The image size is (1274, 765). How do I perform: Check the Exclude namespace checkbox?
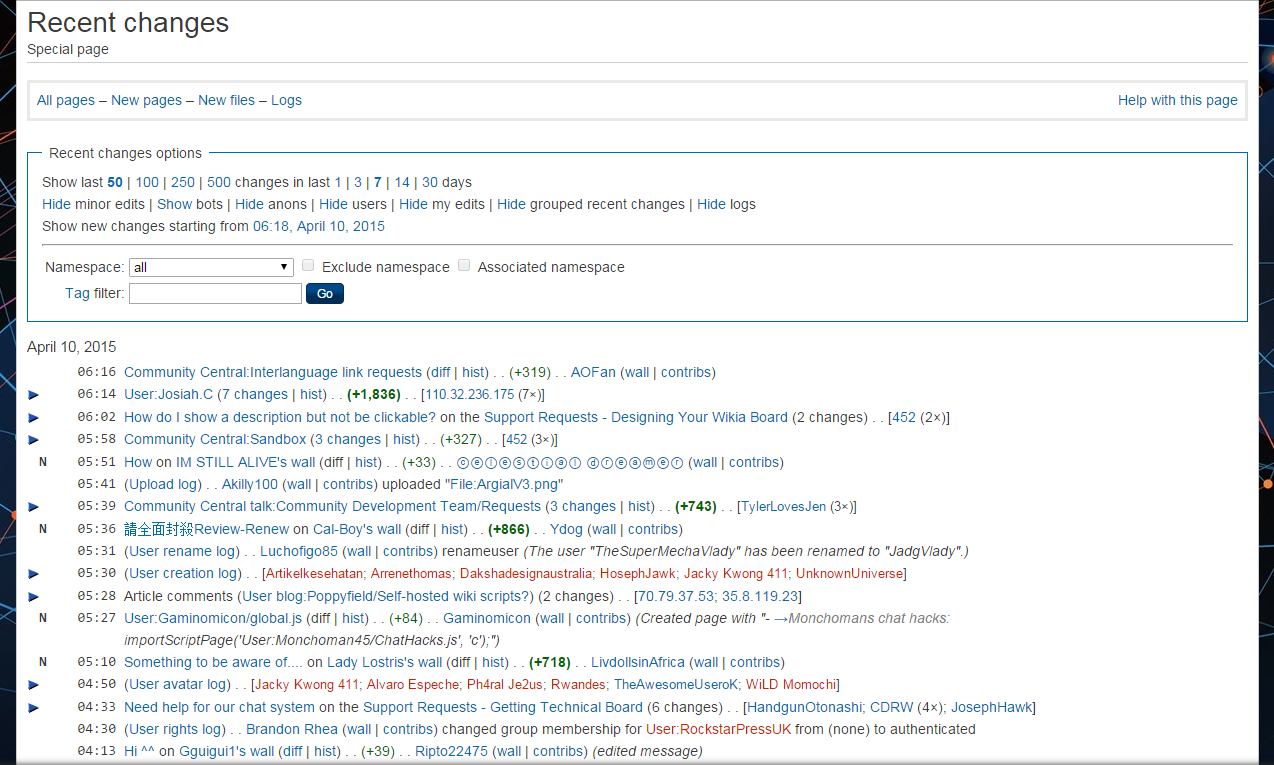point(309,266)
